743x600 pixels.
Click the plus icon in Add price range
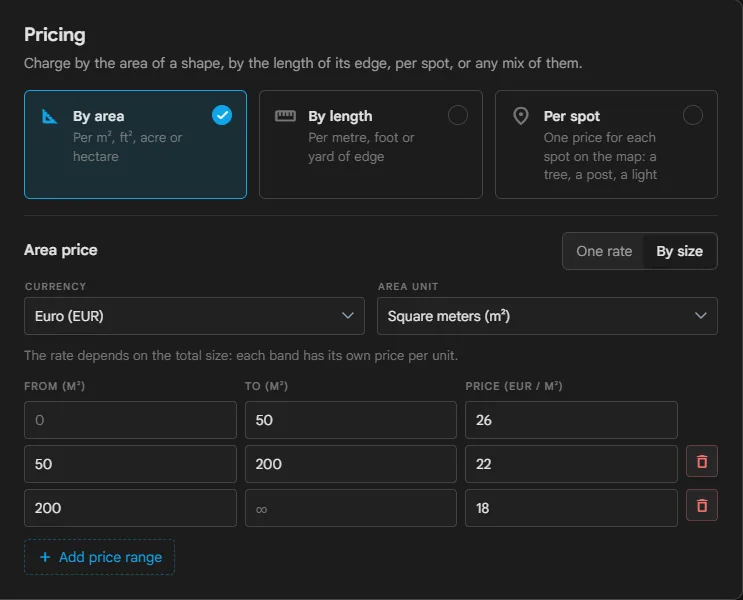pos(45,557)
